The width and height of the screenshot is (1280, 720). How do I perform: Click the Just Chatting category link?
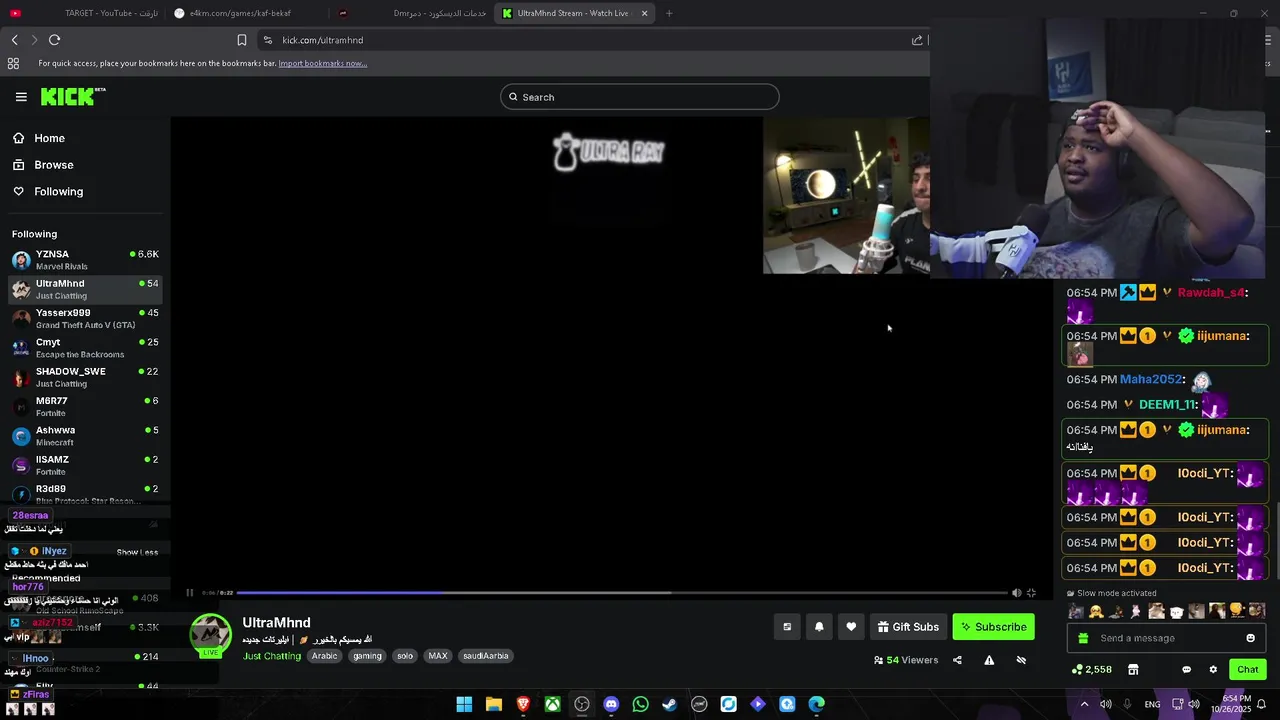point(271,656)
